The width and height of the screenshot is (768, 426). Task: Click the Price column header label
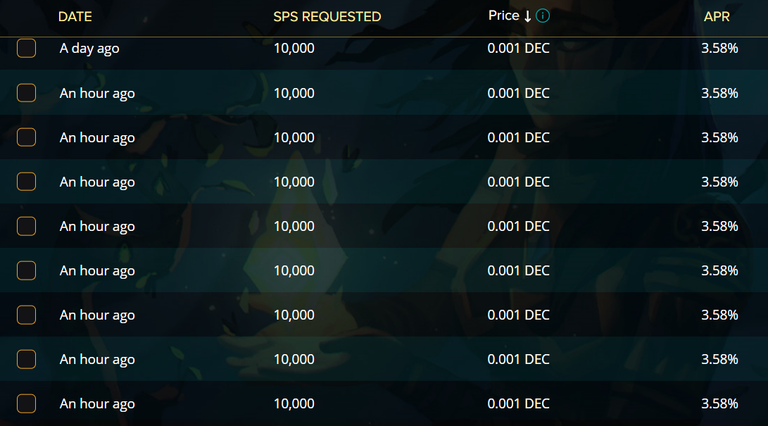point(503,16)
